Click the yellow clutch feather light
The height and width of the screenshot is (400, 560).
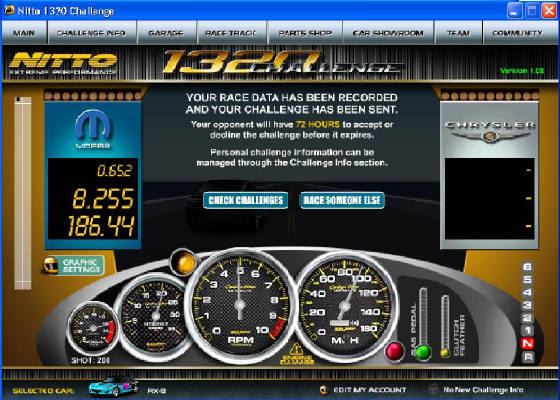click(x=445, y=353)
